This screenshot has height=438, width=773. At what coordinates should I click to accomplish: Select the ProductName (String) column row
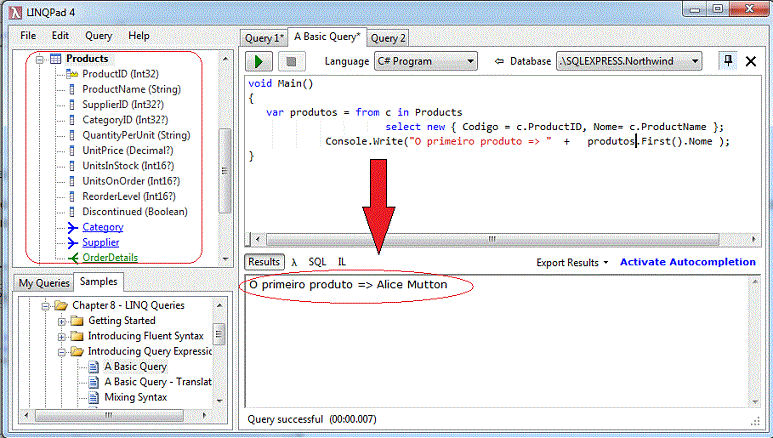(x=131, y=89)
